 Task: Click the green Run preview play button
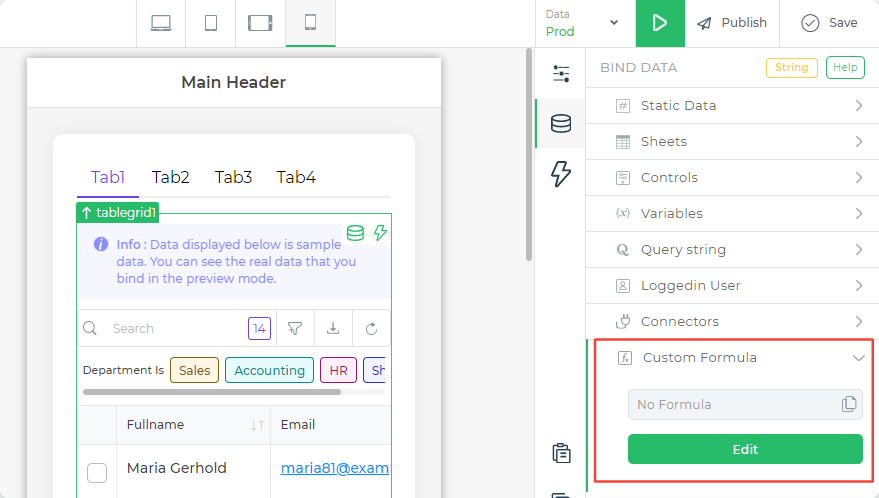660,23
